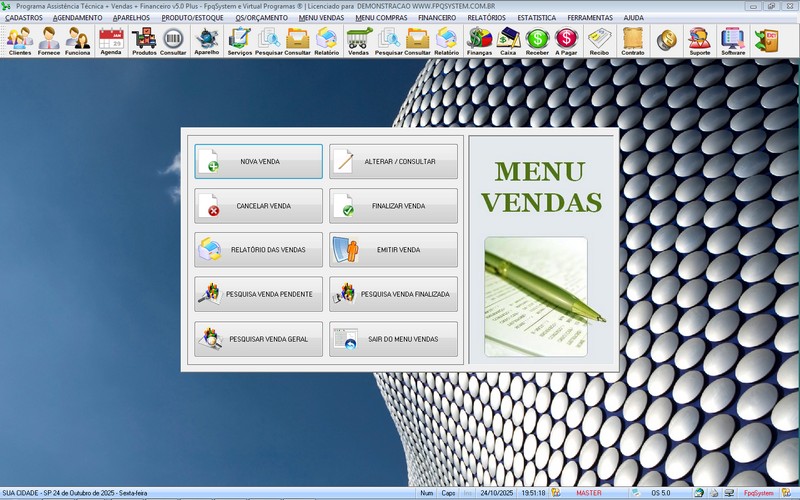Open the Receber green dollar icon
This screenshot has width=800, height=500.
537,41
